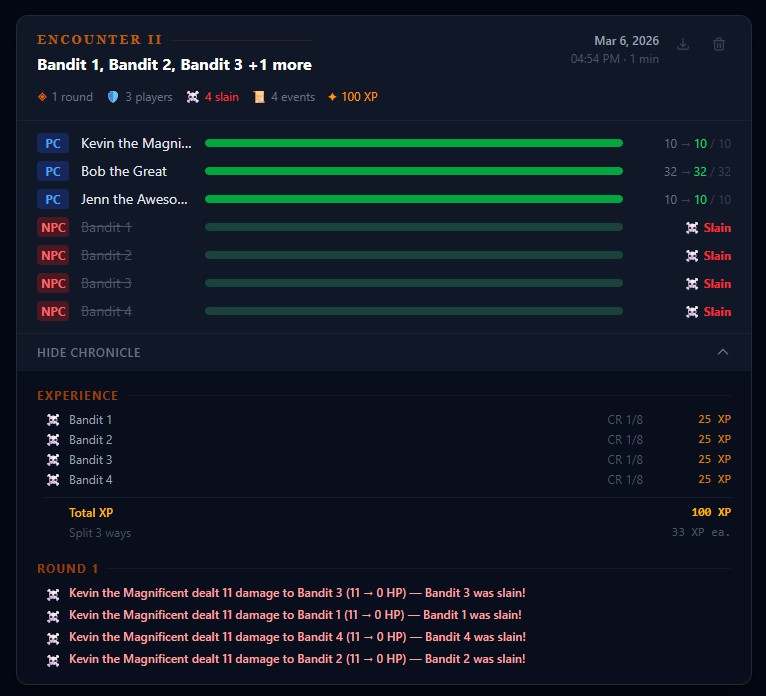
Task: Click the PC badge for Bob the Great
Action: 53,171
